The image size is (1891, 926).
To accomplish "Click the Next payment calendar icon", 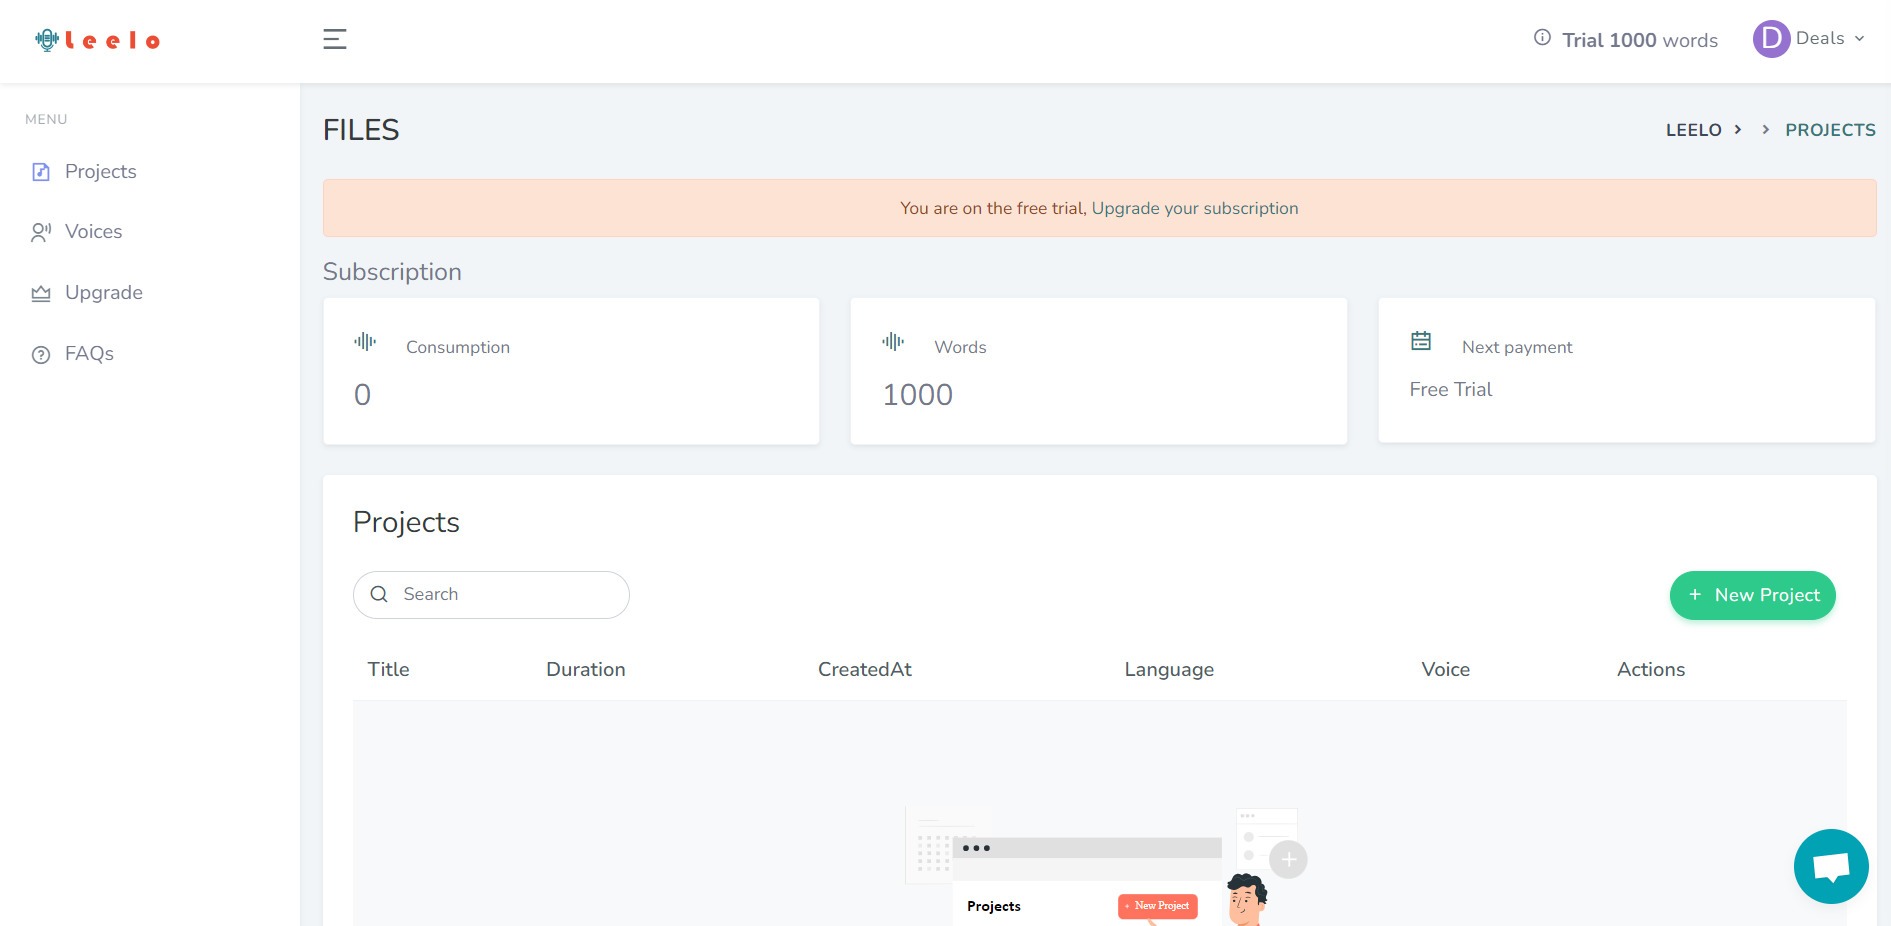I will (1421, 341).
